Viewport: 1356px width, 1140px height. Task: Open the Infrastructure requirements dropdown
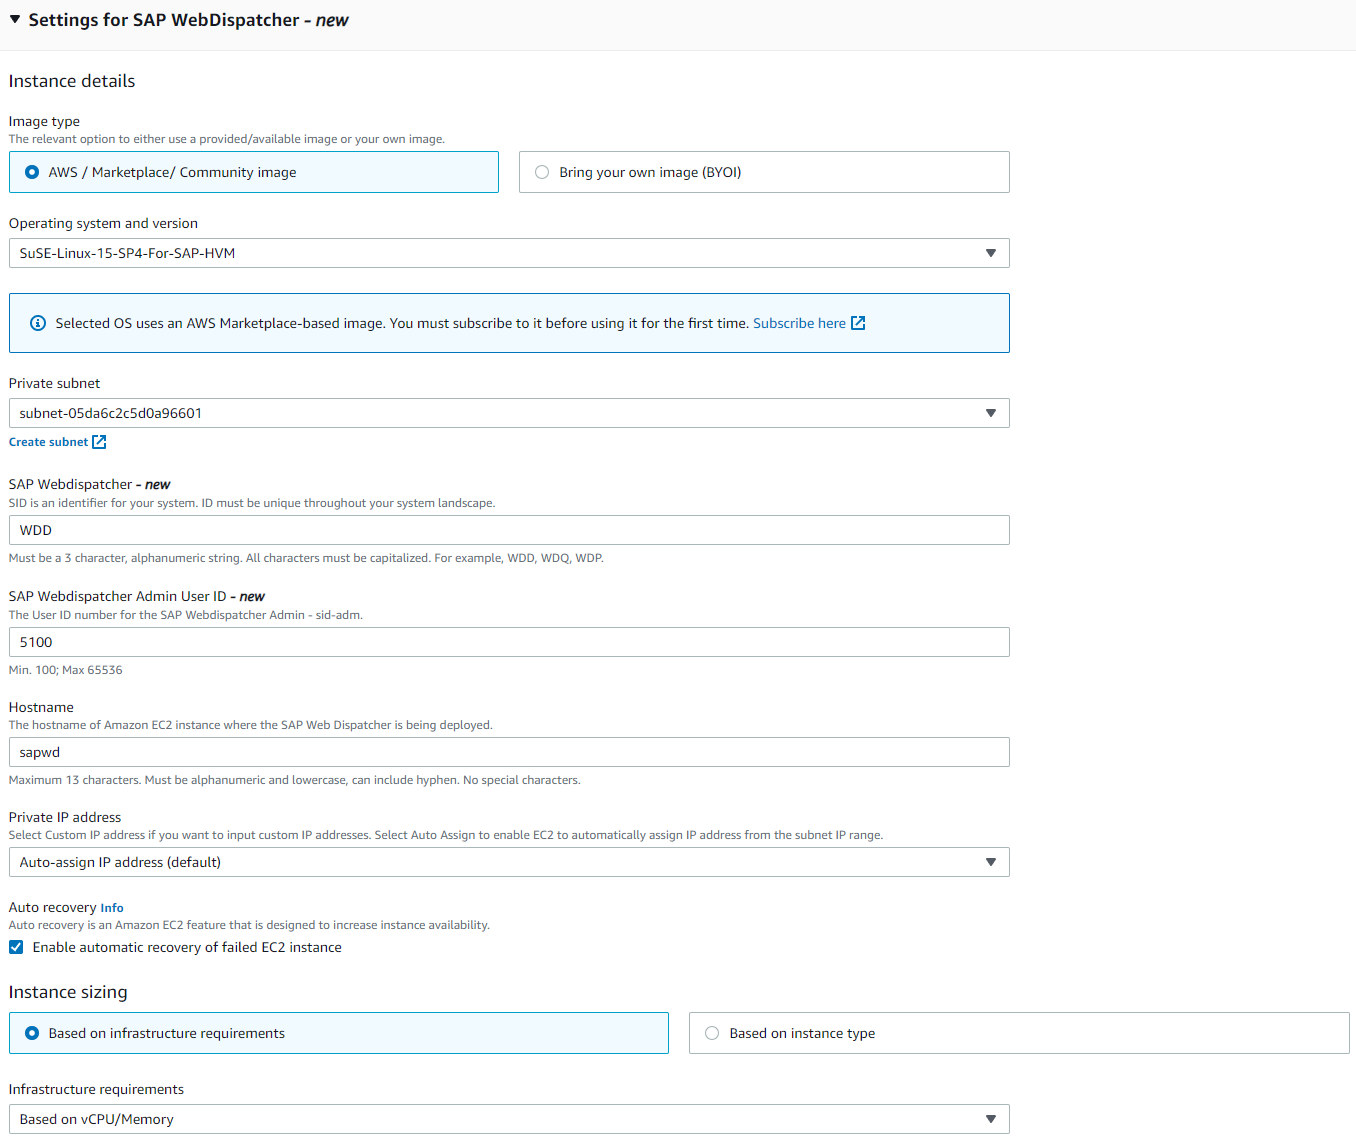point(509,1119)
